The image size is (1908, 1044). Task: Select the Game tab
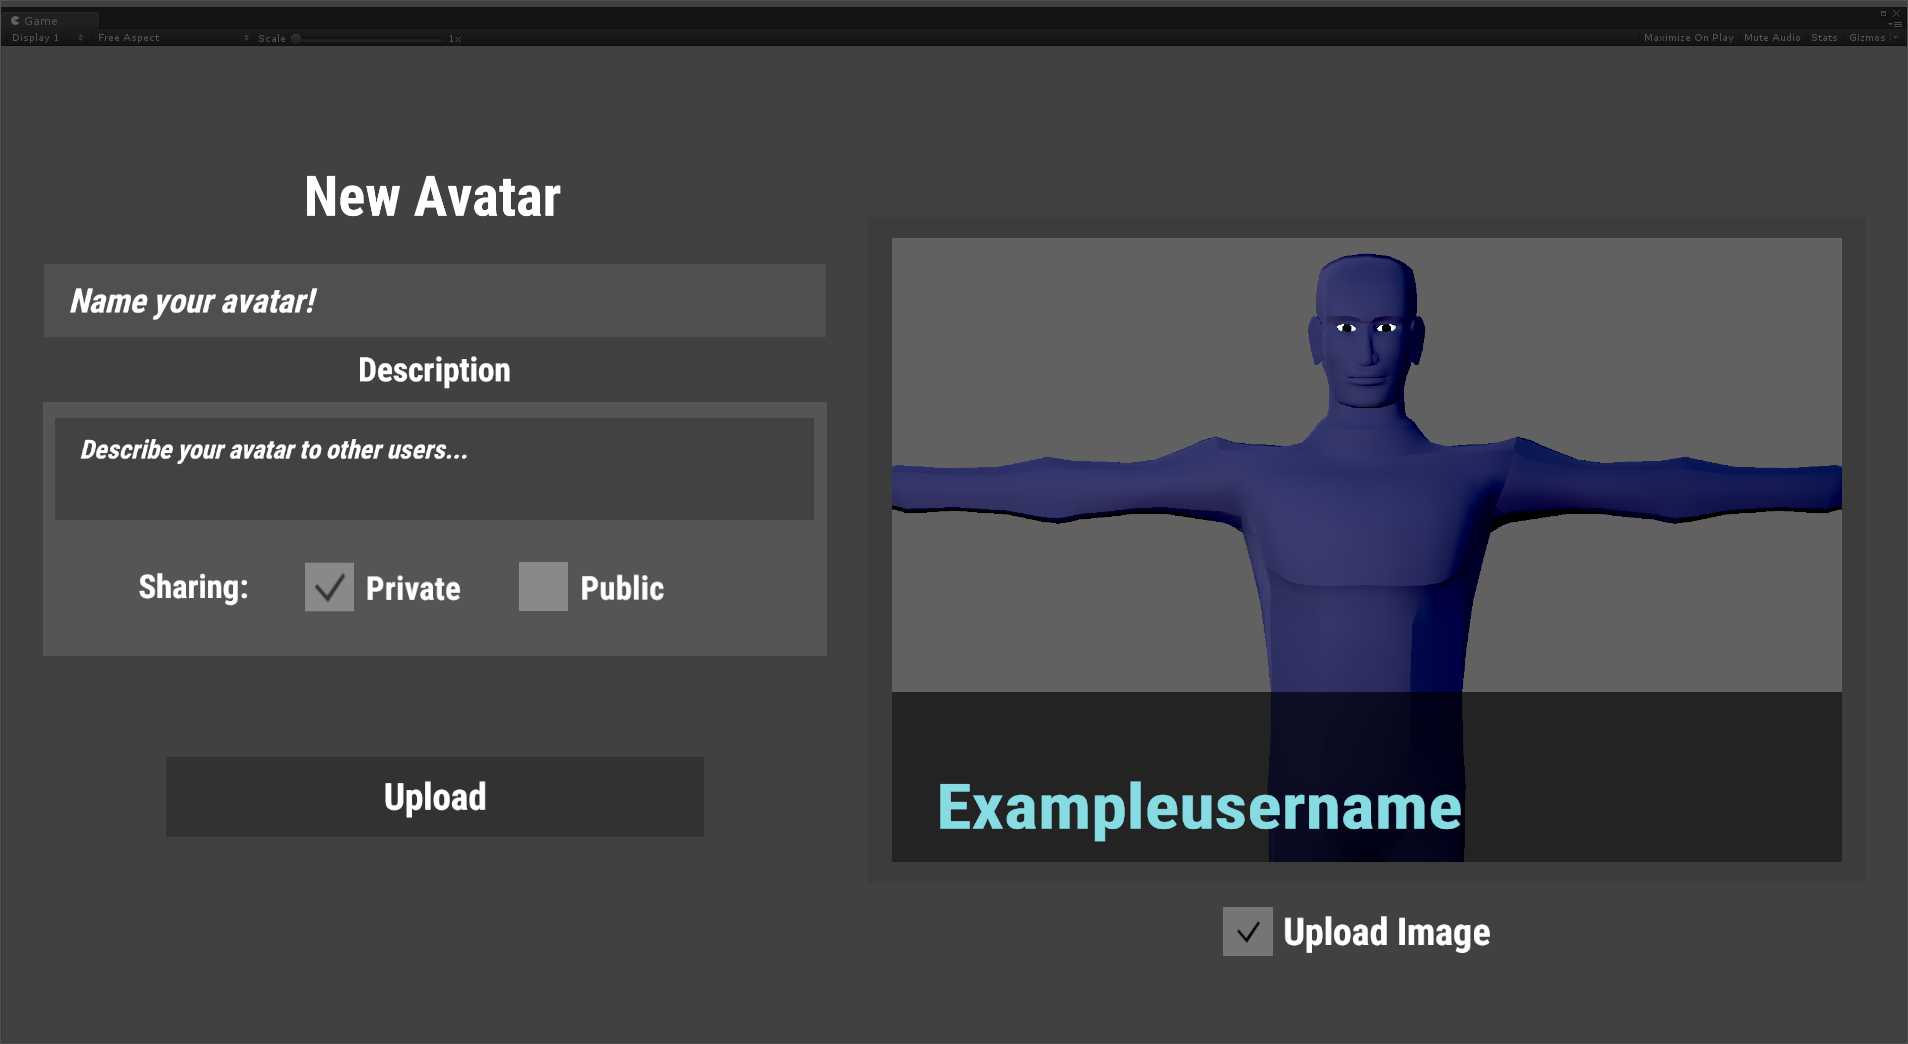click(40, 20)
